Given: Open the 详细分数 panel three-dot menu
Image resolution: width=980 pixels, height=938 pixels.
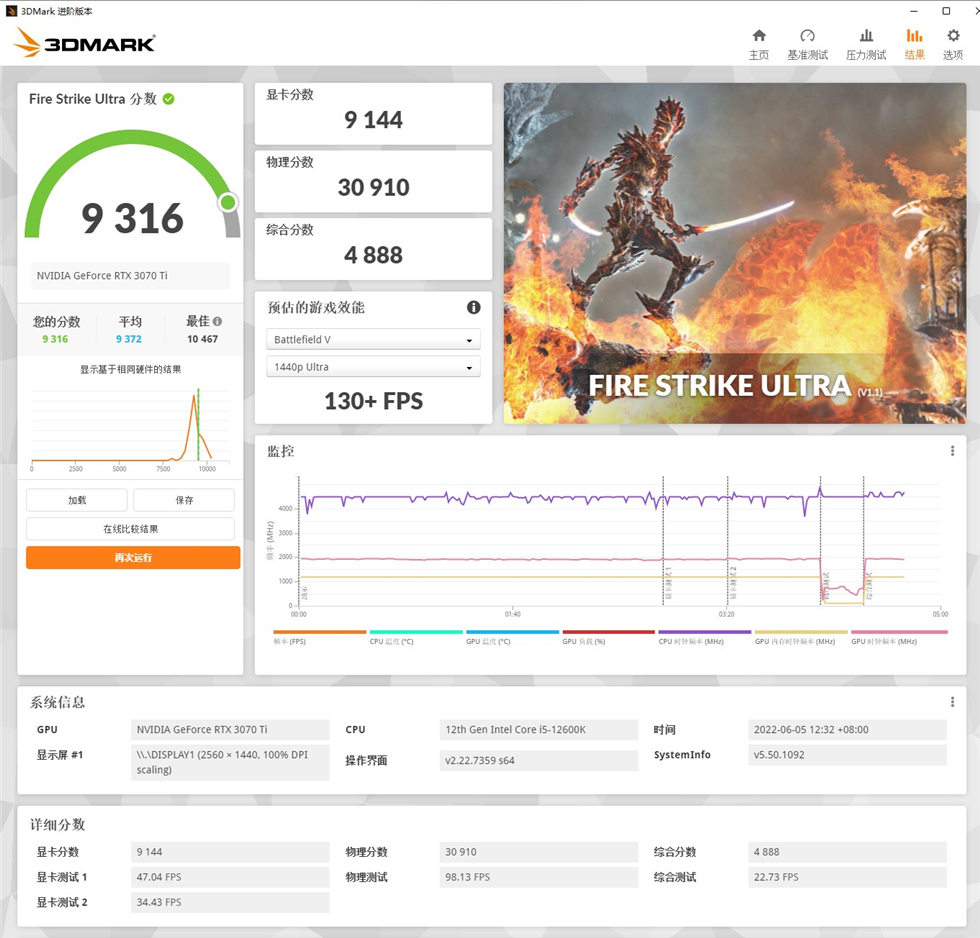Looking at the screenshot, I should point(953,823).
